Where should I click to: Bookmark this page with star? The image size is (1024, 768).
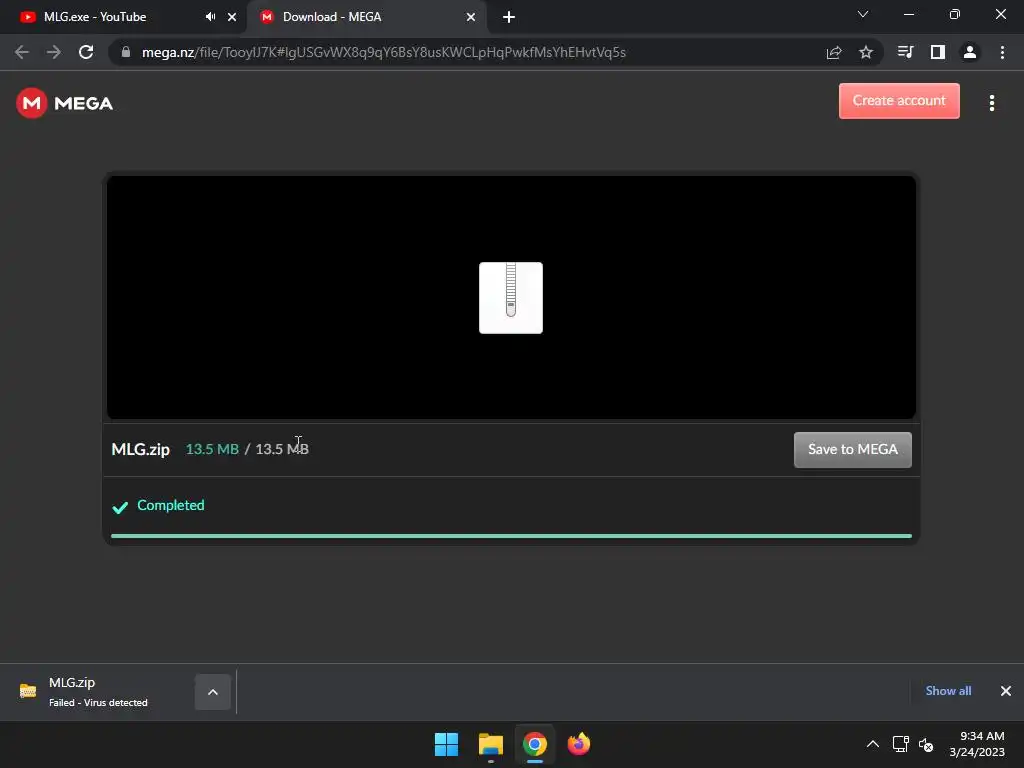(x=866, y=52)
